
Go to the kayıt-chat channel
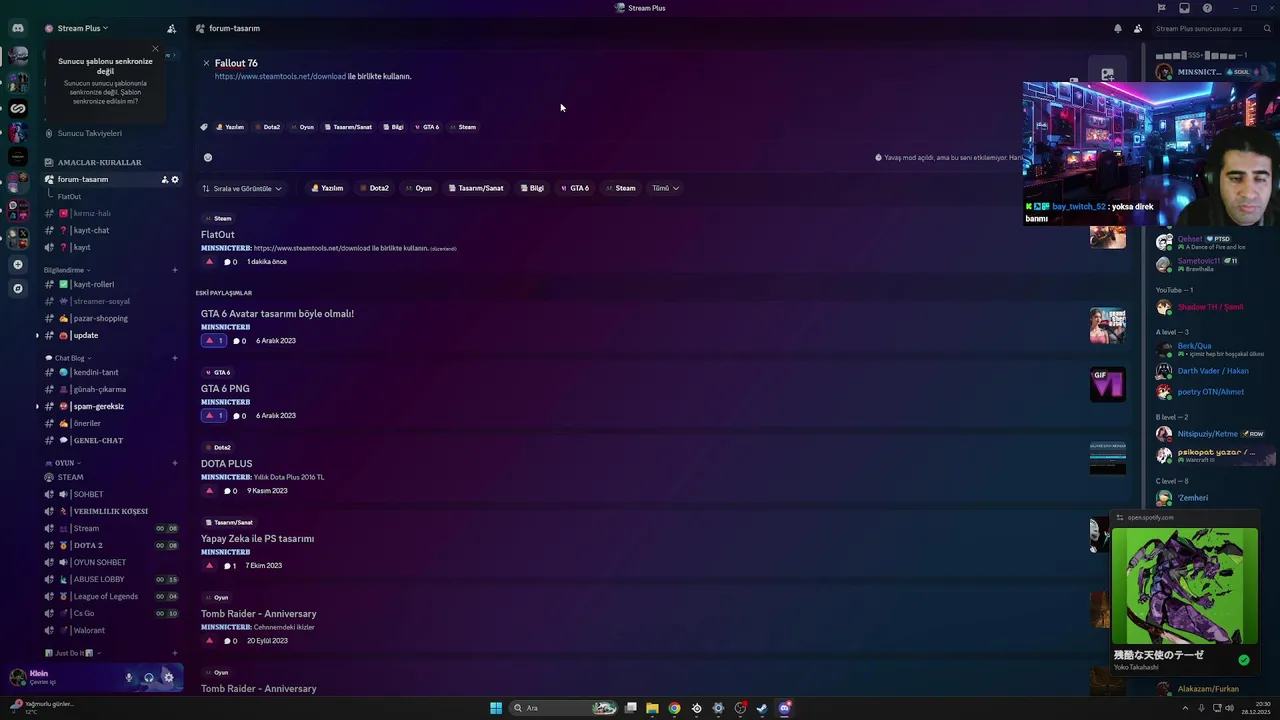(x=91, y=230)
